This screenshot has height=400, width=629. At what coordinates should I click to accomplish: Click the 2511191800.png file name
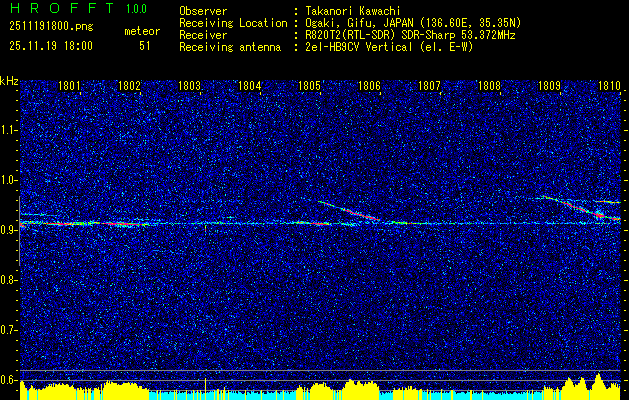point(51,27)
